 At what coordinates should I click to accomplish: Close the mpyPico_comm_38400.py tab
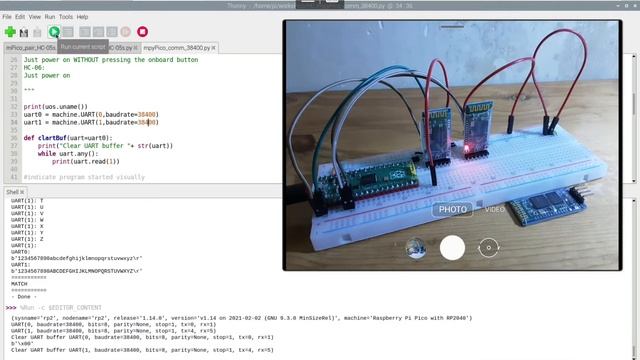coord(213,48)
